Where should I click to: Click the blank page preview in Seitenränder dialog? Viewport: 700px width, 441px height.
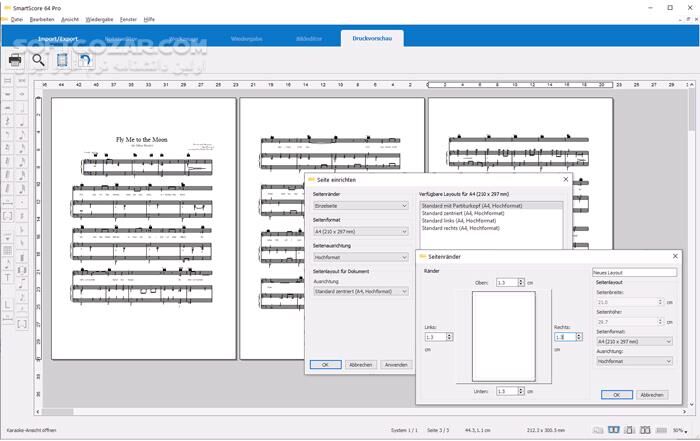pyautogui.click(x=504, y=337)
